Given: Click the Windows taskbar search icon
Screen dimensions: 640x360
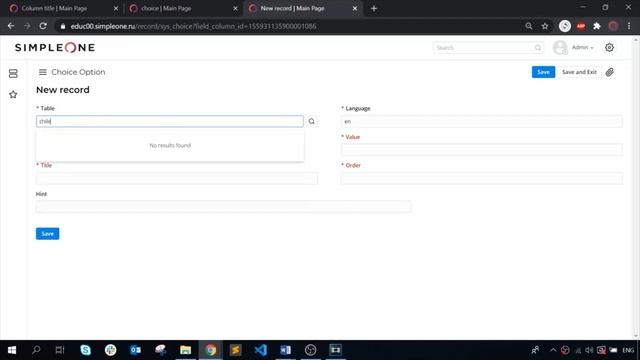Looking at the screenshot, I should tap(36, 350).
